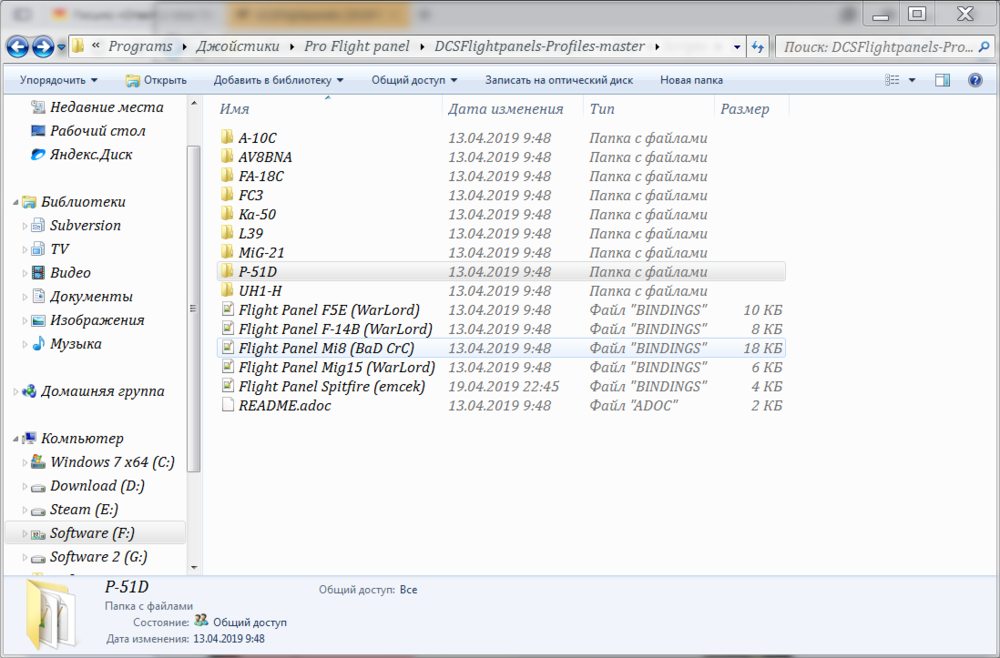Open the view options dropdown arrow
The image size is (1000, 658).
(x=912, y=80)
